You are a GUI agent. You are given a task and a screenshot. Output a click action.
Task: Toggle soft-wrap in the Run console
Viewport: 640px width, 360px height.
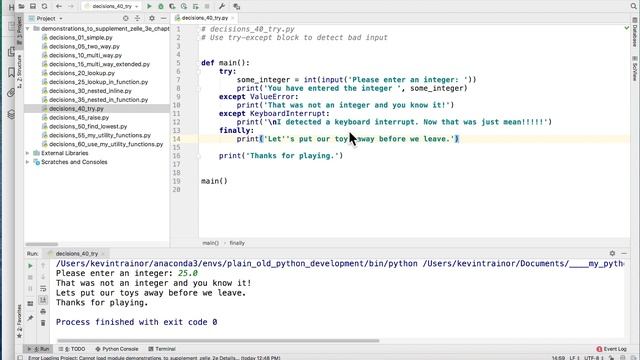tap(43, 289)
